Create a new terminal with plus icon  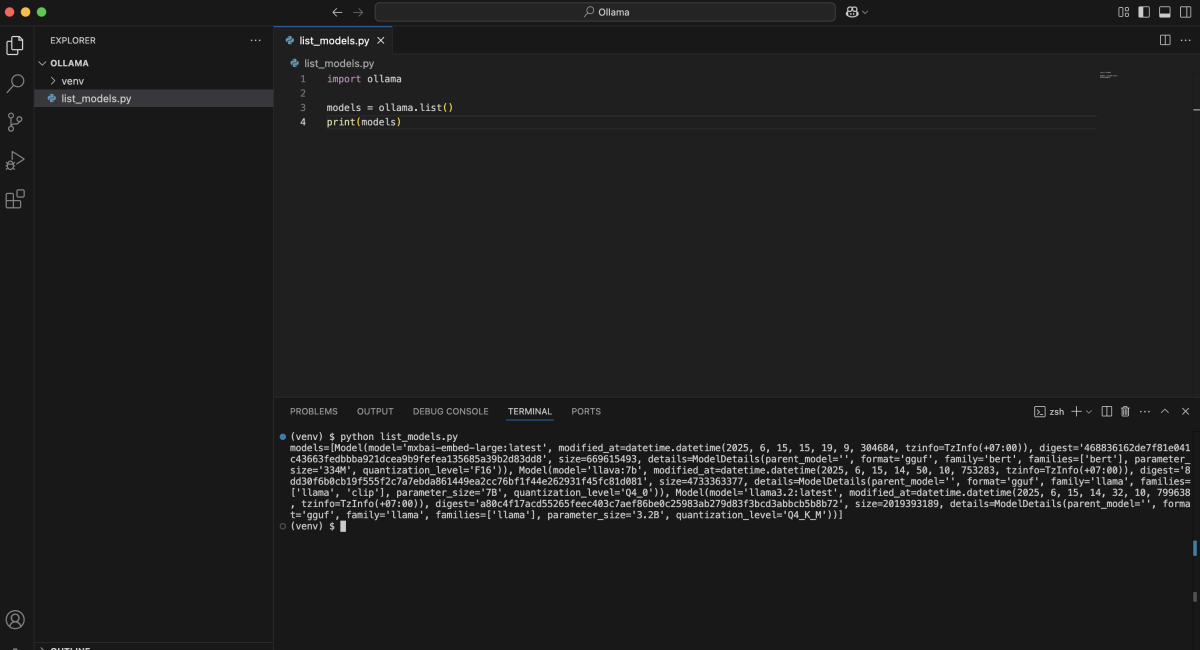coord(1077,411)
